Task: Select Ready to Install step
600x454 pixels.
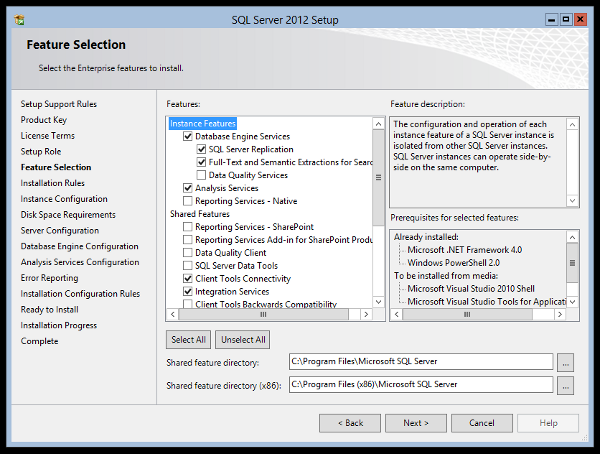Action: point(50,309)
